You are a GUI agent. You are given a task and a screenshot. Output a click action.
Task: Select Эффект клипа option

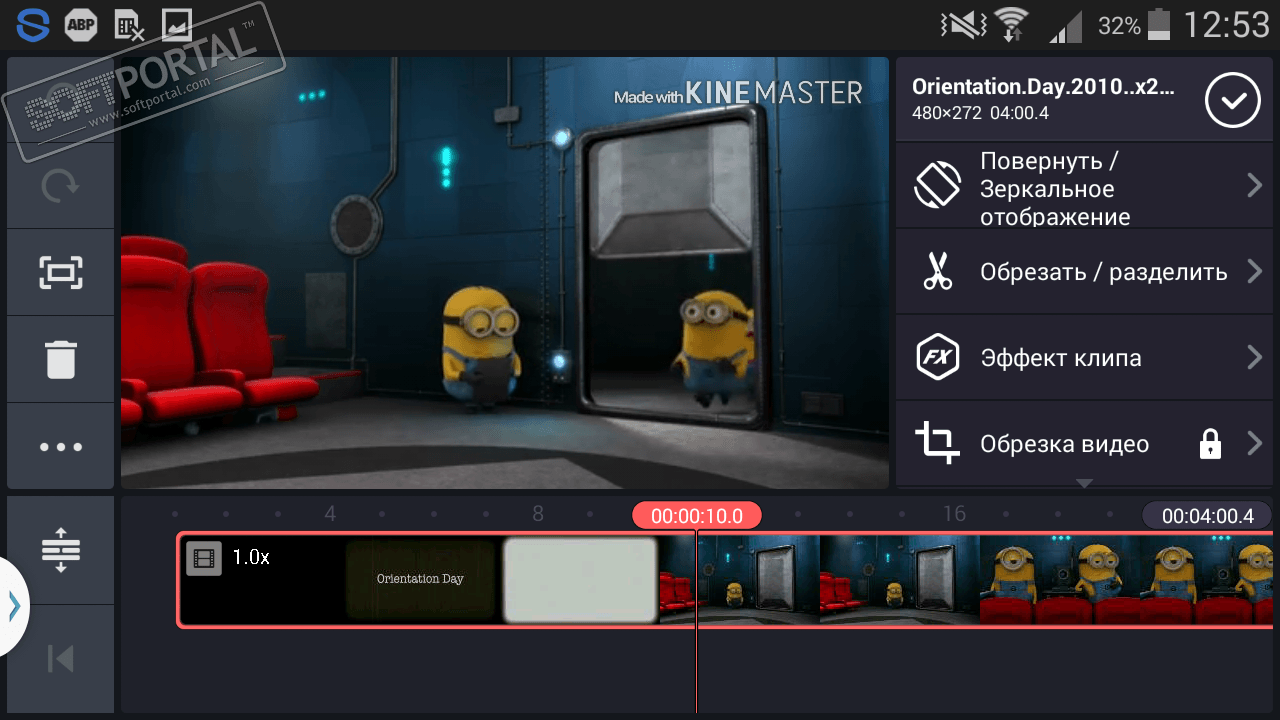click(x=1084, y=357)
